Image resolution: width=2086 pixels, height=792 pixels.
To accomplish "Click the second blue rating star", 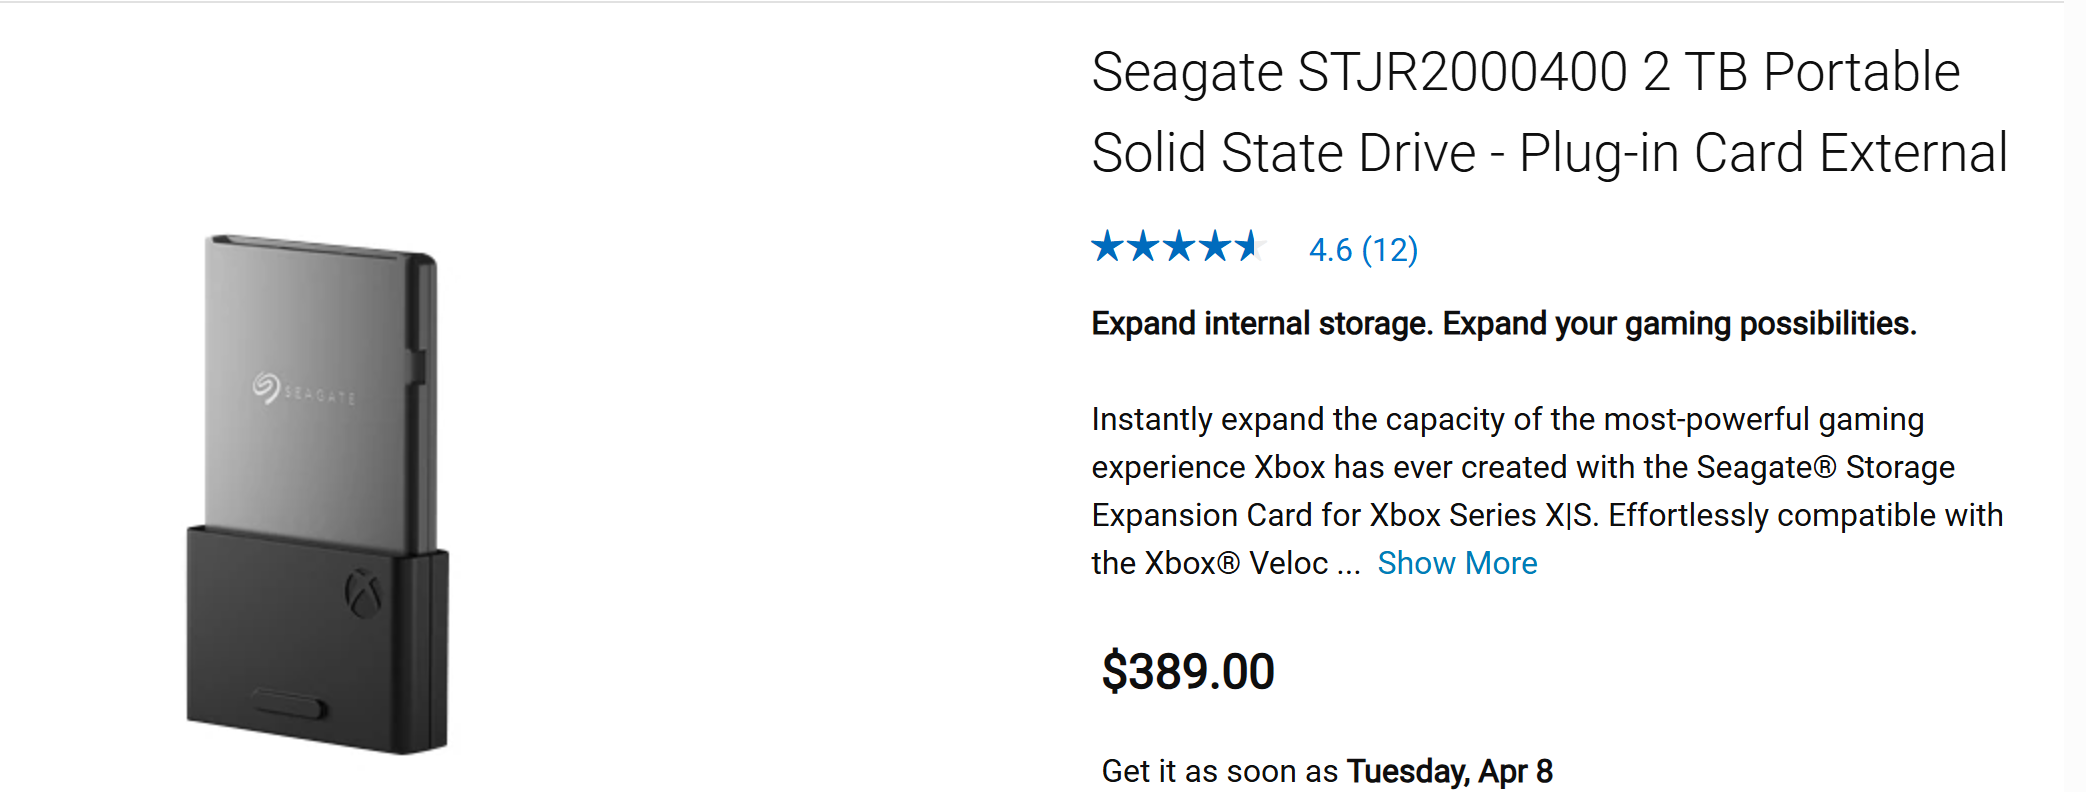I will [1143, 246].
